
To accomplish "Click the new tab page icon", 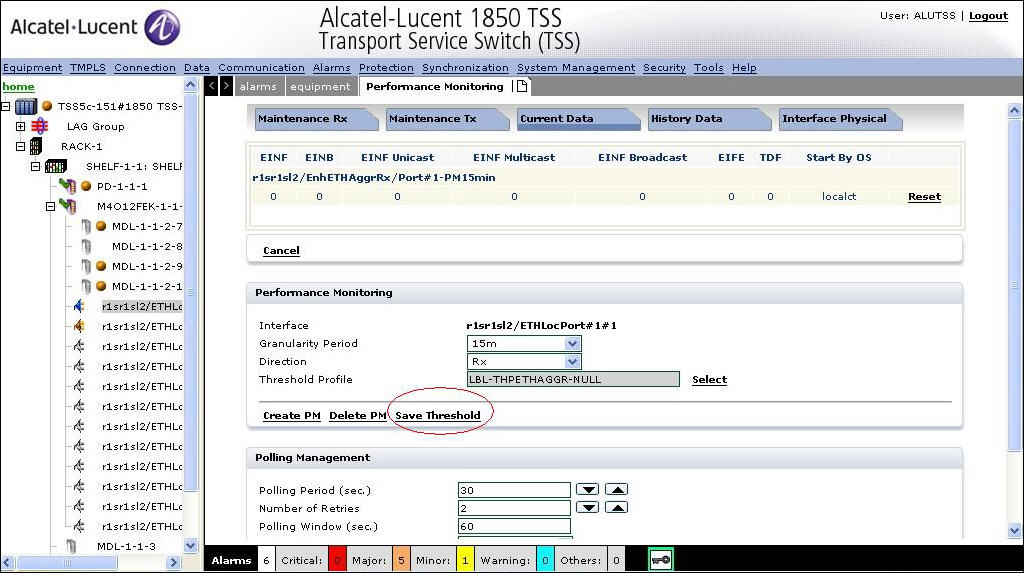I will pyautogui.click(x=522, y=86).
